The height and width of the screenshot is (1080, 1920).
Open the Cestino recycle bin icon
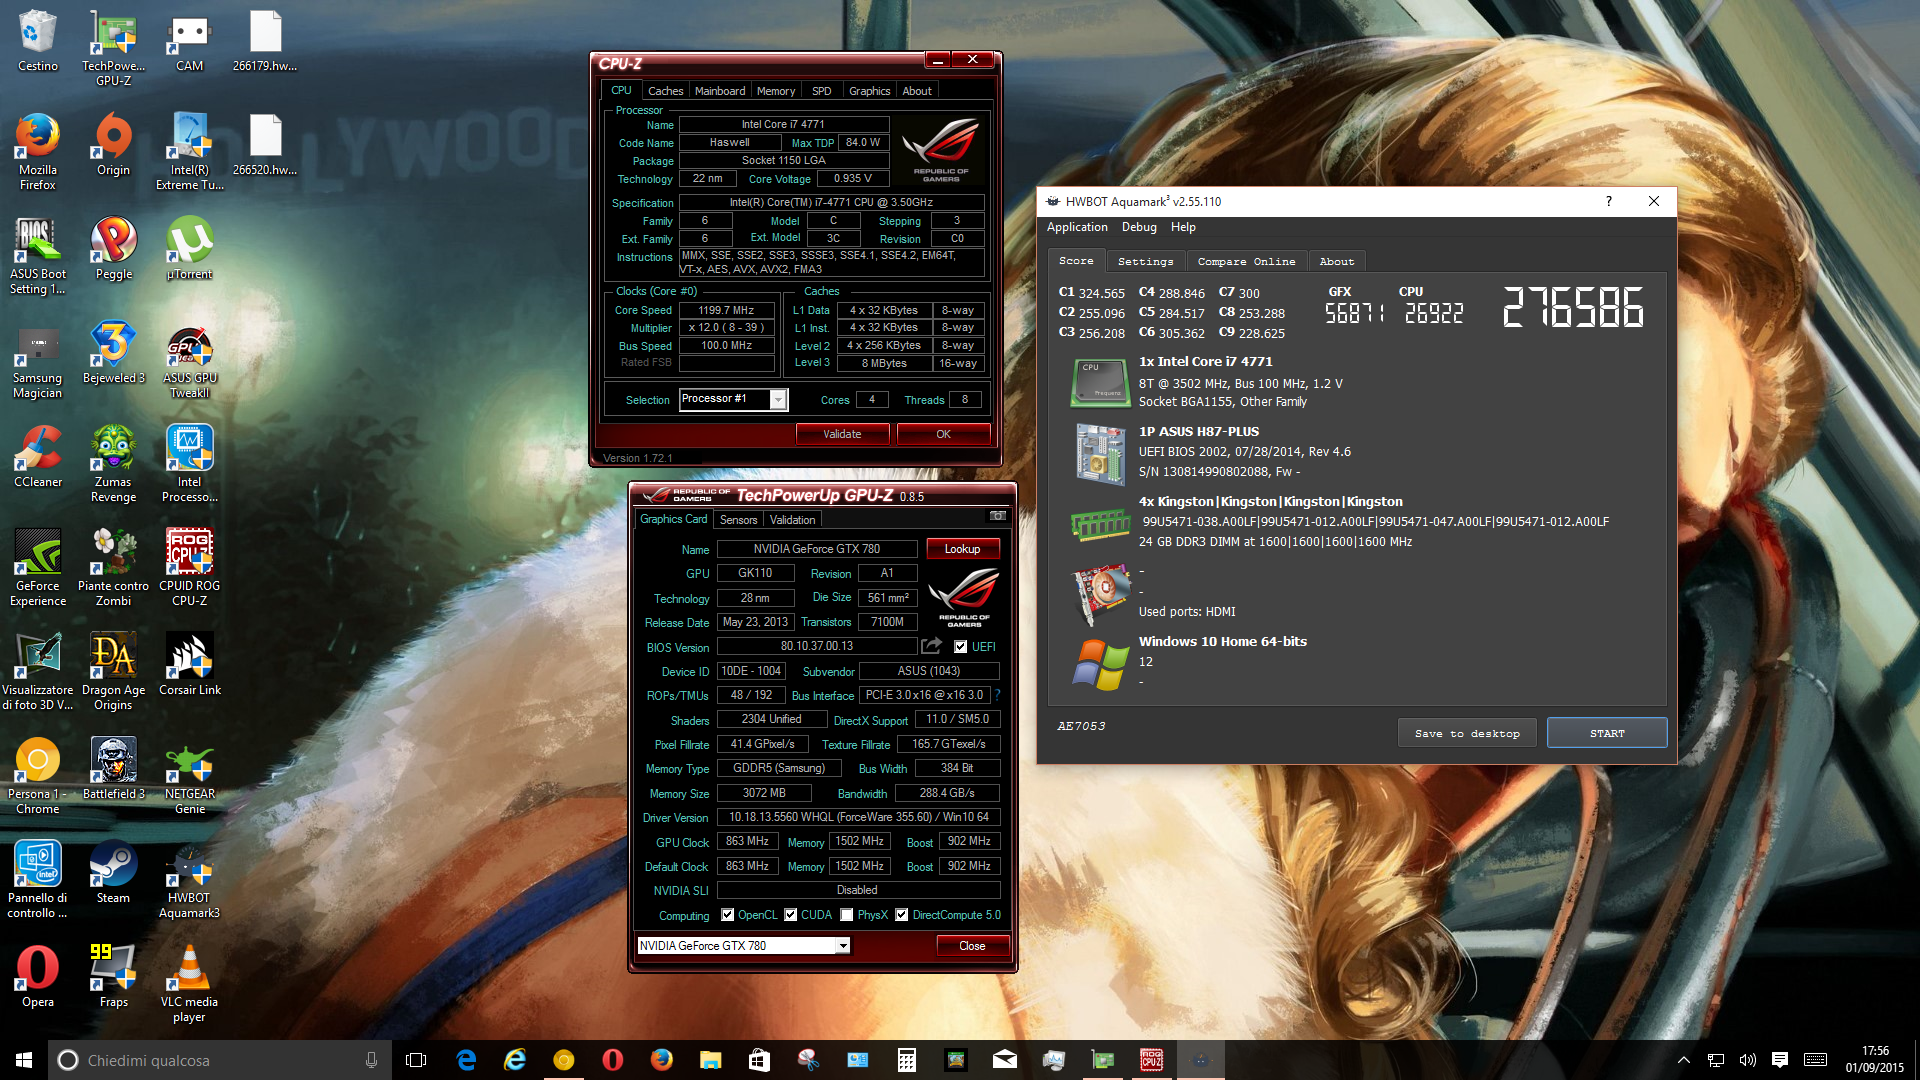pyautogui.click(x=37, y=40)
